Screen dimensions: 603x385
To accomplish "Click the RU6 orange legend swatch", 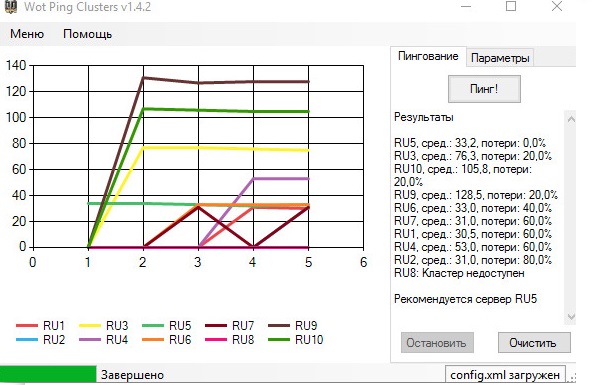I will (153, 340).
